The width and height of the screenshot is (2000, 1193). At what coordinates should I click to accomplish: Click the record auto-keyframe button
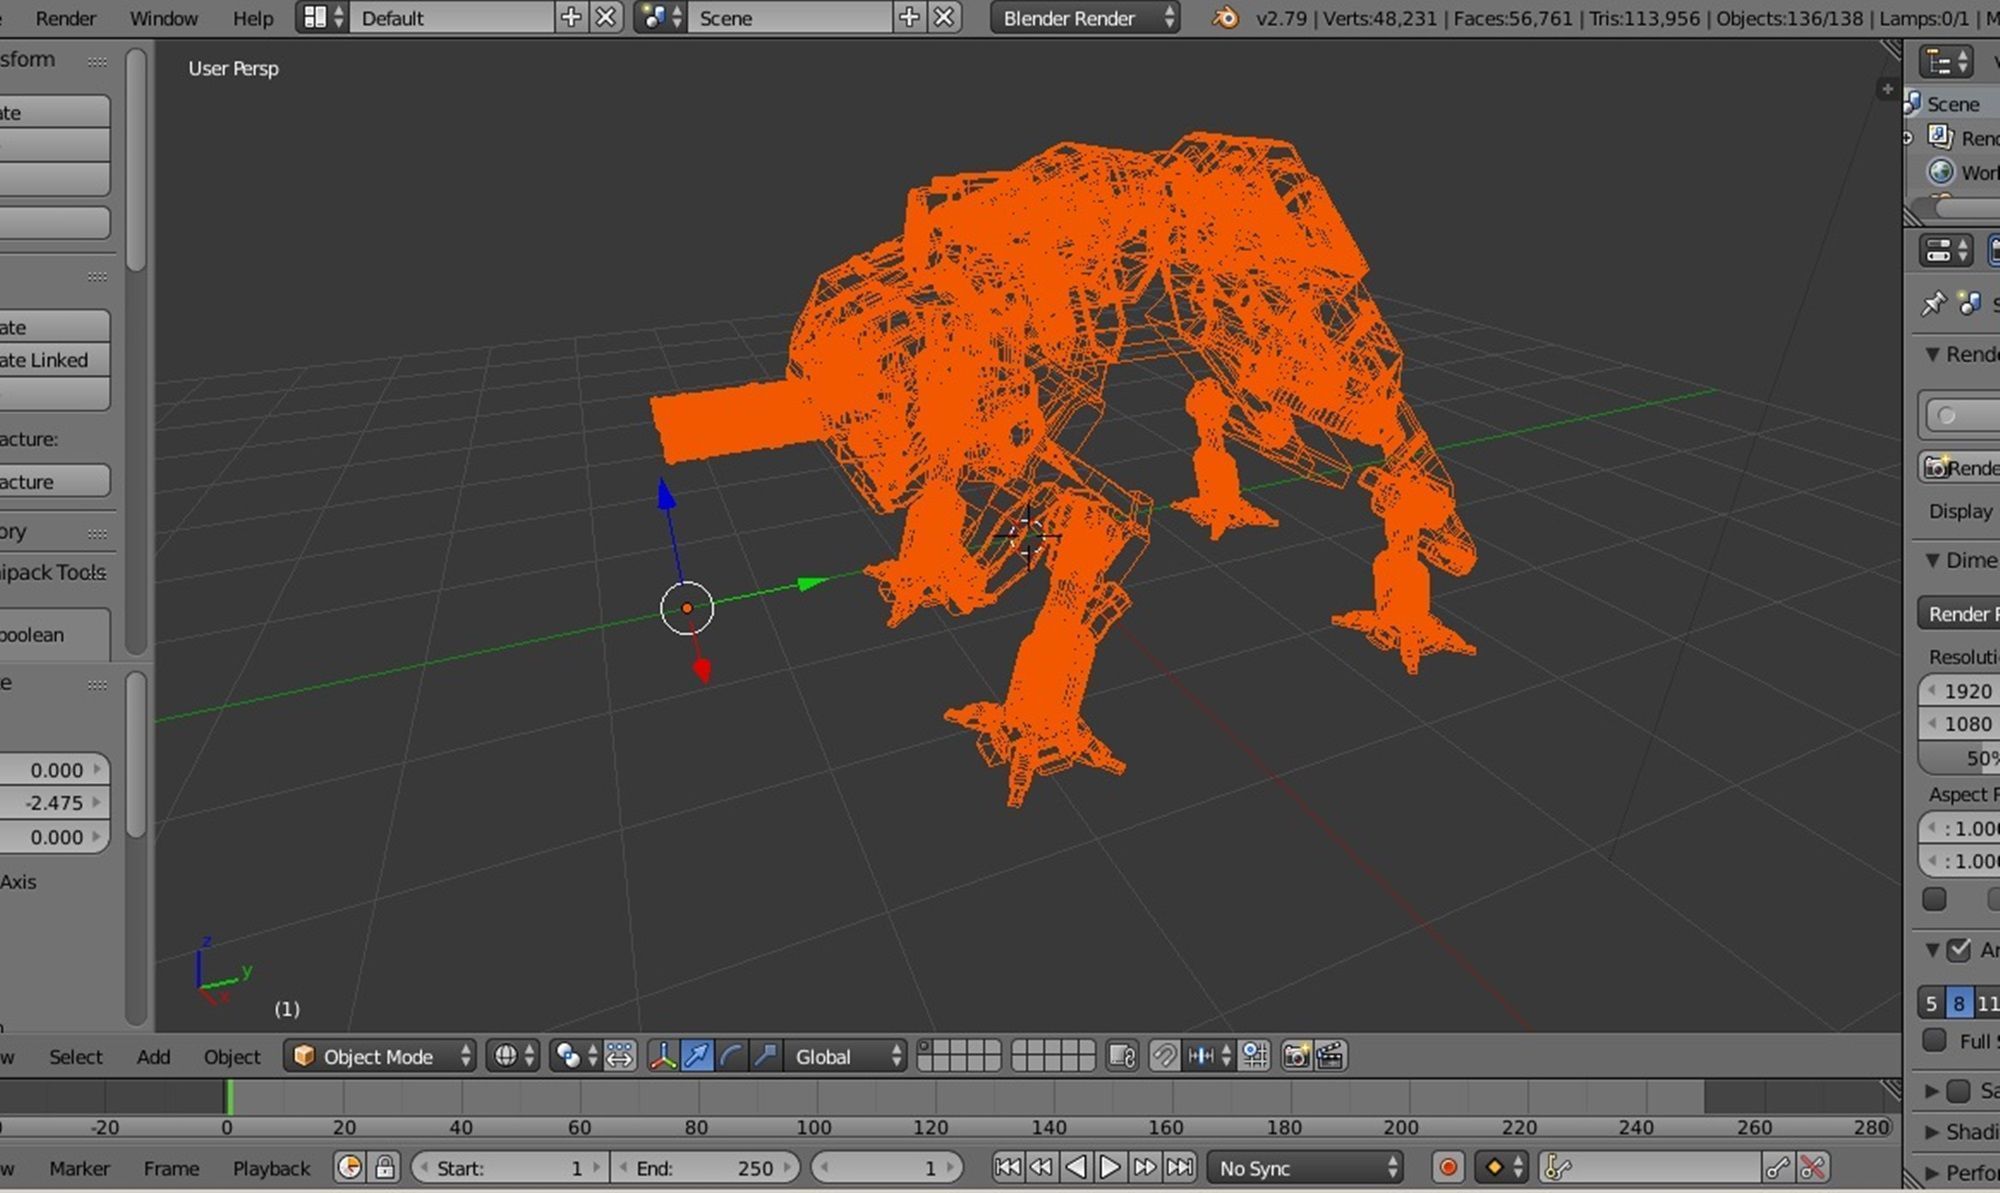[x=1447, y=1167]
